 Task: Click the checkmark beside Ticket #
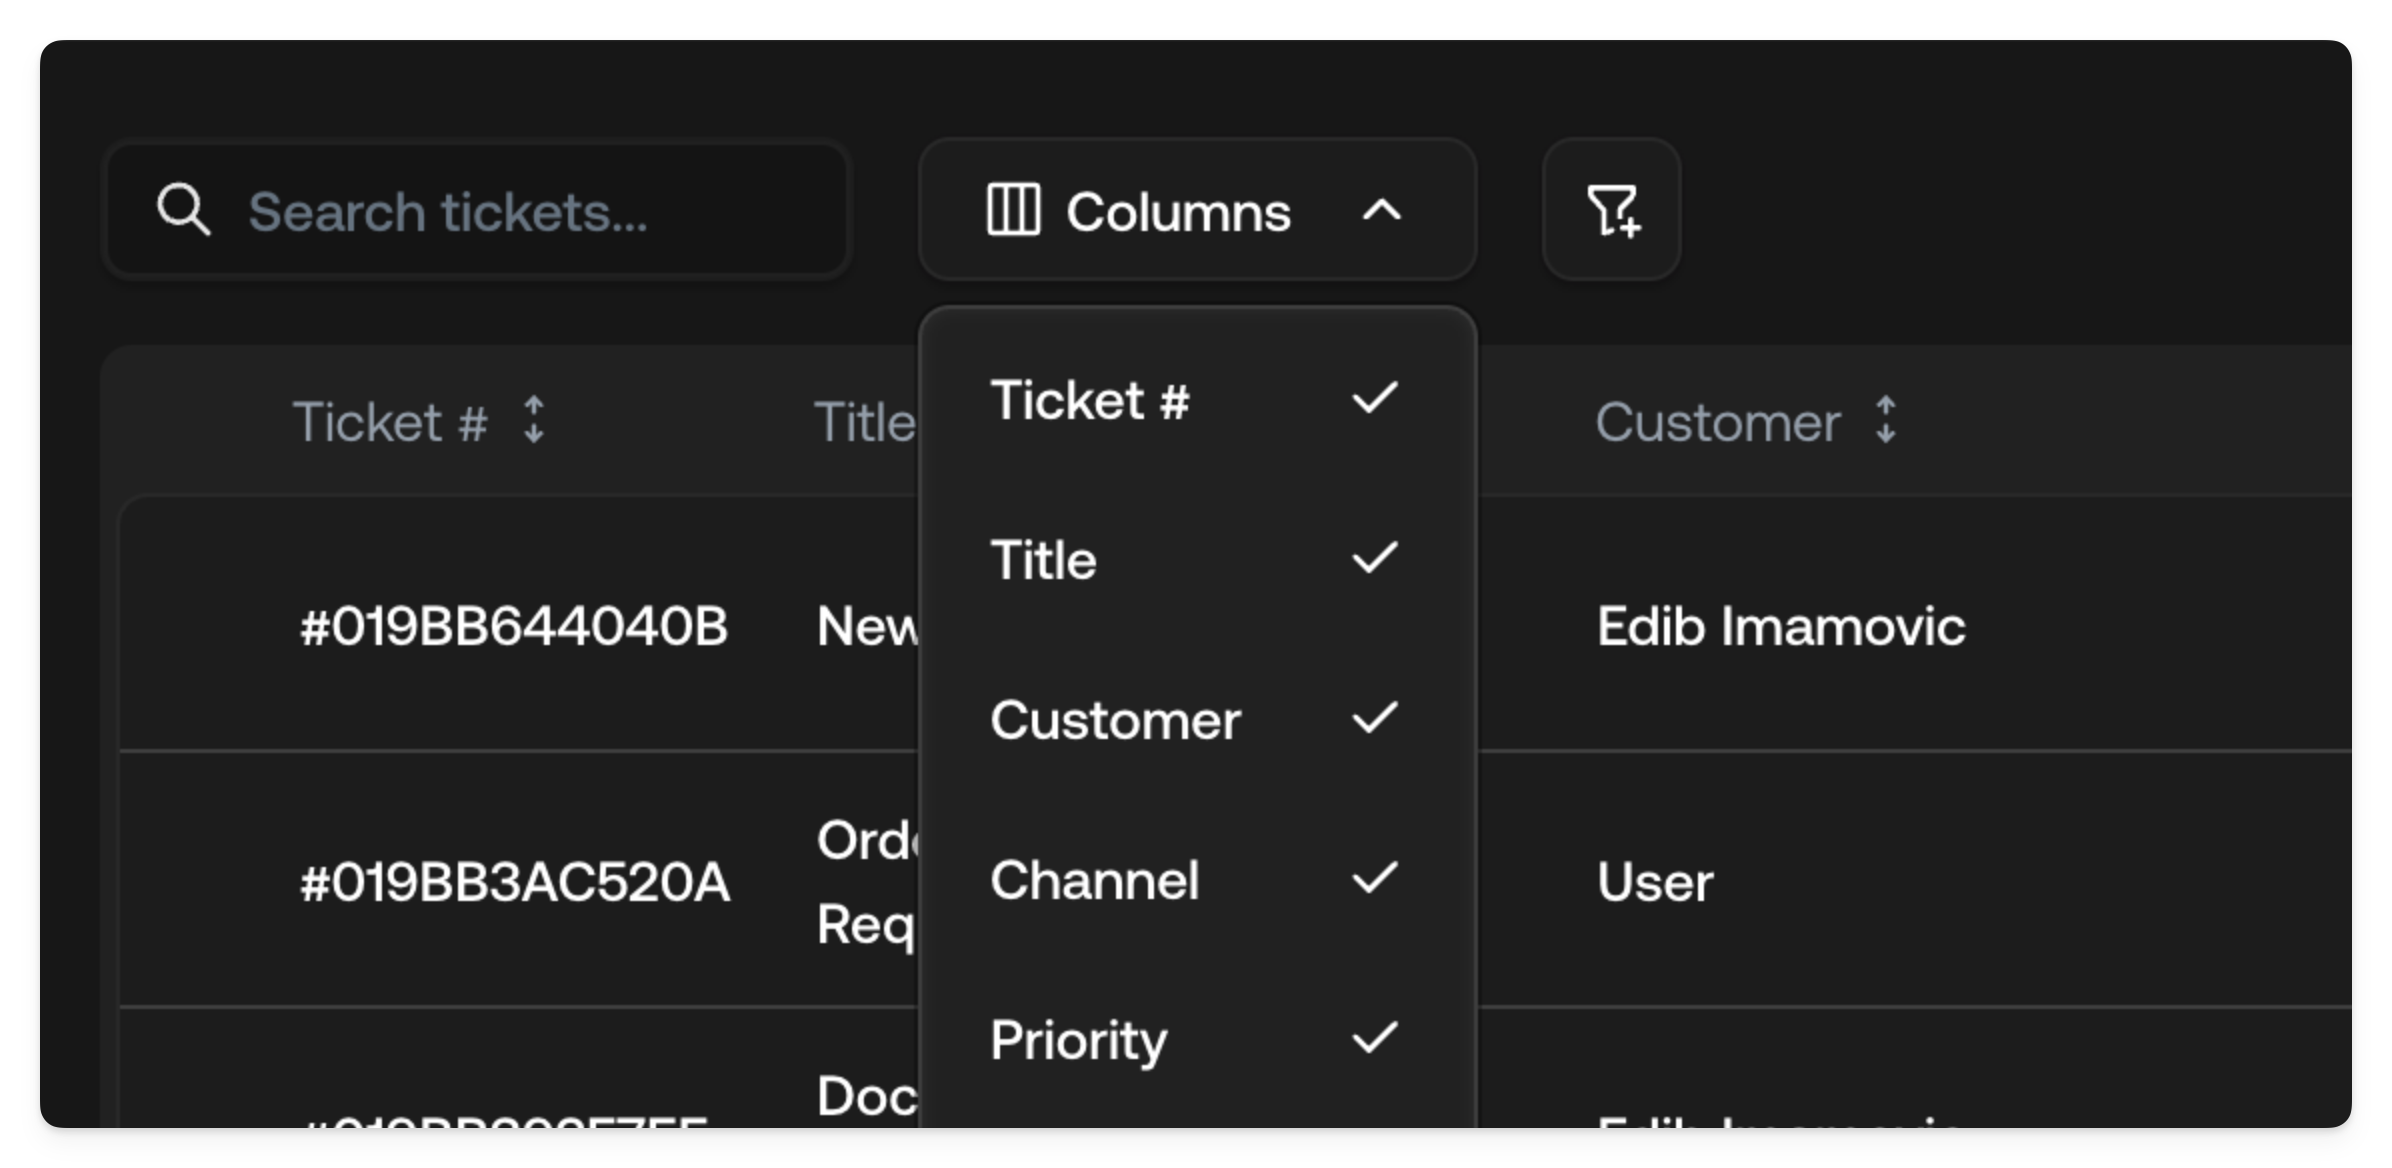click(x=1375, y=398)
